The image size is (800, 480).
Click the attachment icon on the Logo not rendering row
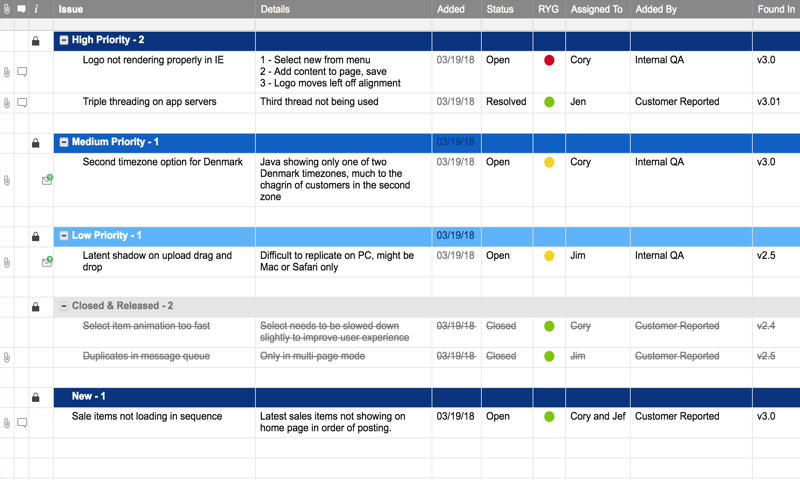coord(7,72)
